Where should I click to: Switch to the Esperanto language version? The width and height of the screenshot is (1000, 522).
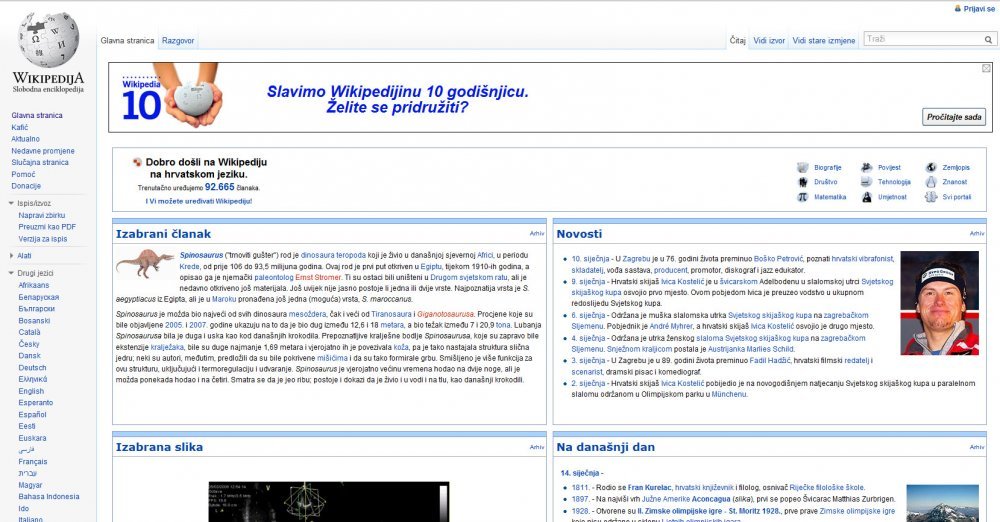(x=36, y=403)
